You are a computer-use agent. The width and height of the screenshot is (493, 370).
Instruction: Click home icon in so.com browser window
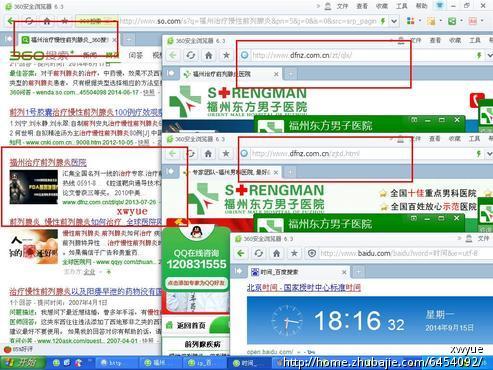[47, 21]
